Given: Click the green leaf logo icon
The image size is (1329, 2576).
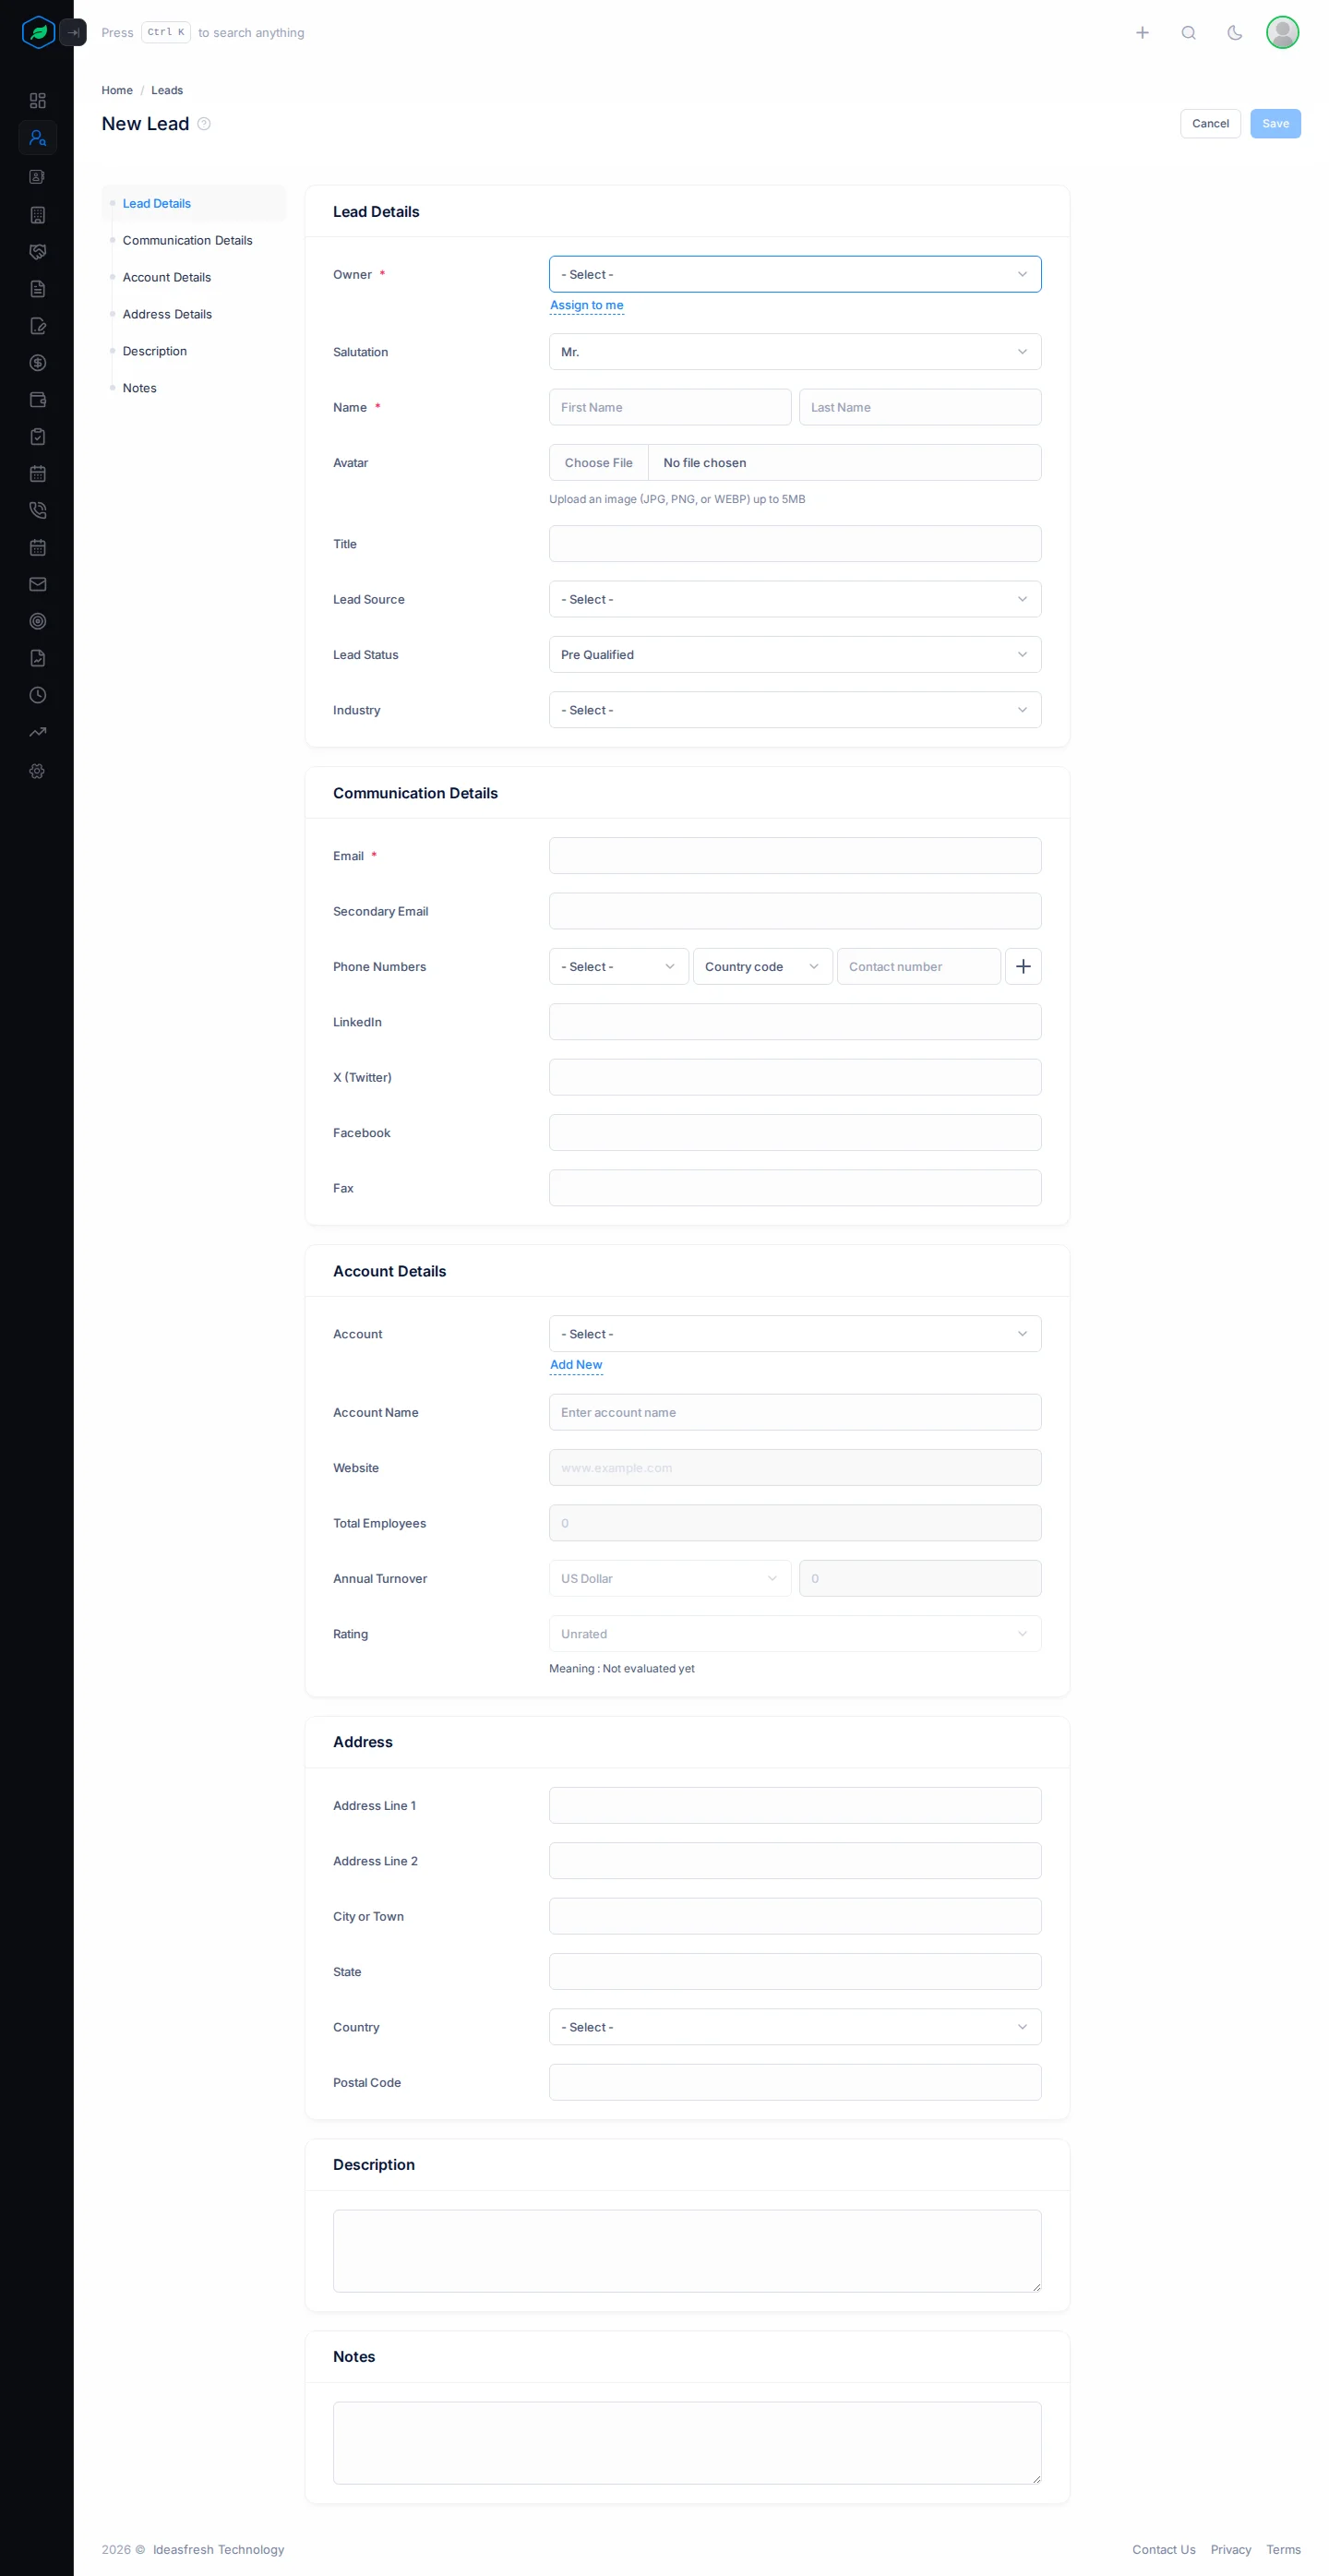Looking at the screenshot, I should pos(38,33).
